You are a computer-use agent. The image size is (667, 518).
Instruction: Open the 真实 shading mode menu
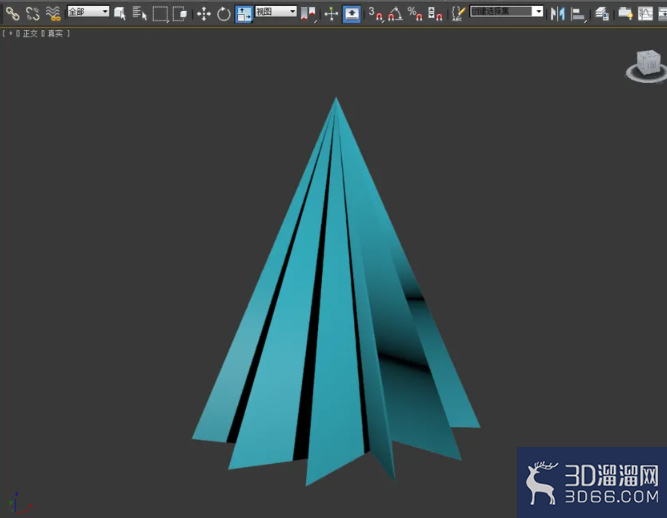click(x=55, y=33)
